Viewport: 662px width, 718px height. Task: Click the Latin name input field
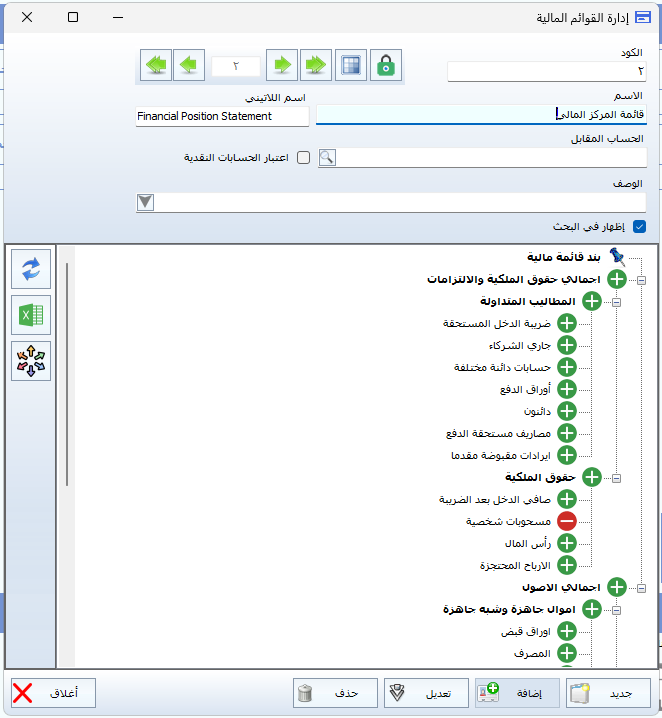222,116
